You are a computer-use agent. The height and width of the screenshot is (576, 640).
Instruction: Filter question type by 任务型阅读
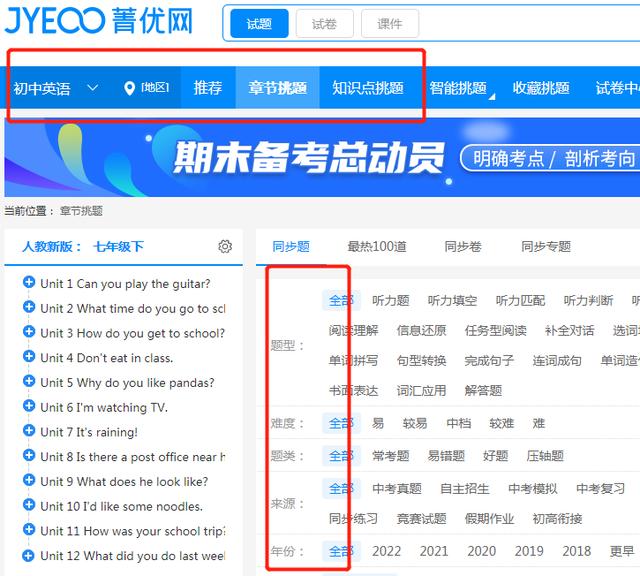coord(496,330)
